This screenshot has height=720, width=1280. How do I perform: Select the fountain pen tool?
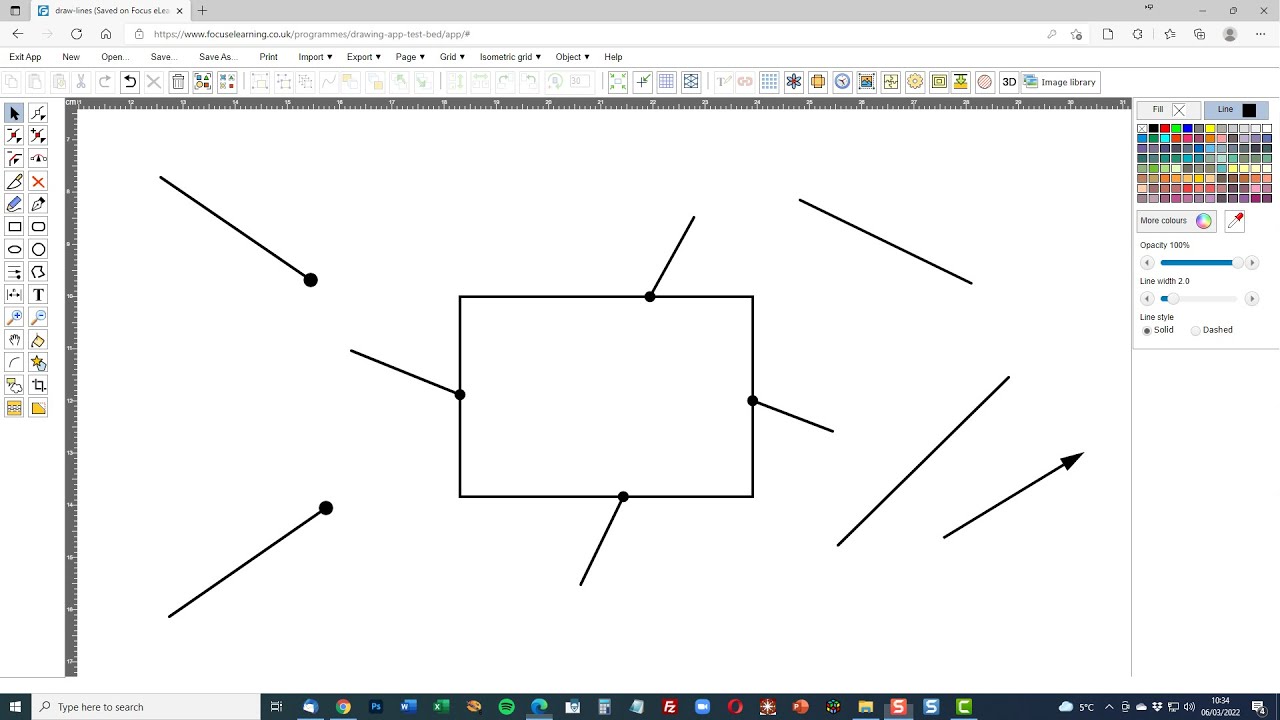(x=38, y=204)
